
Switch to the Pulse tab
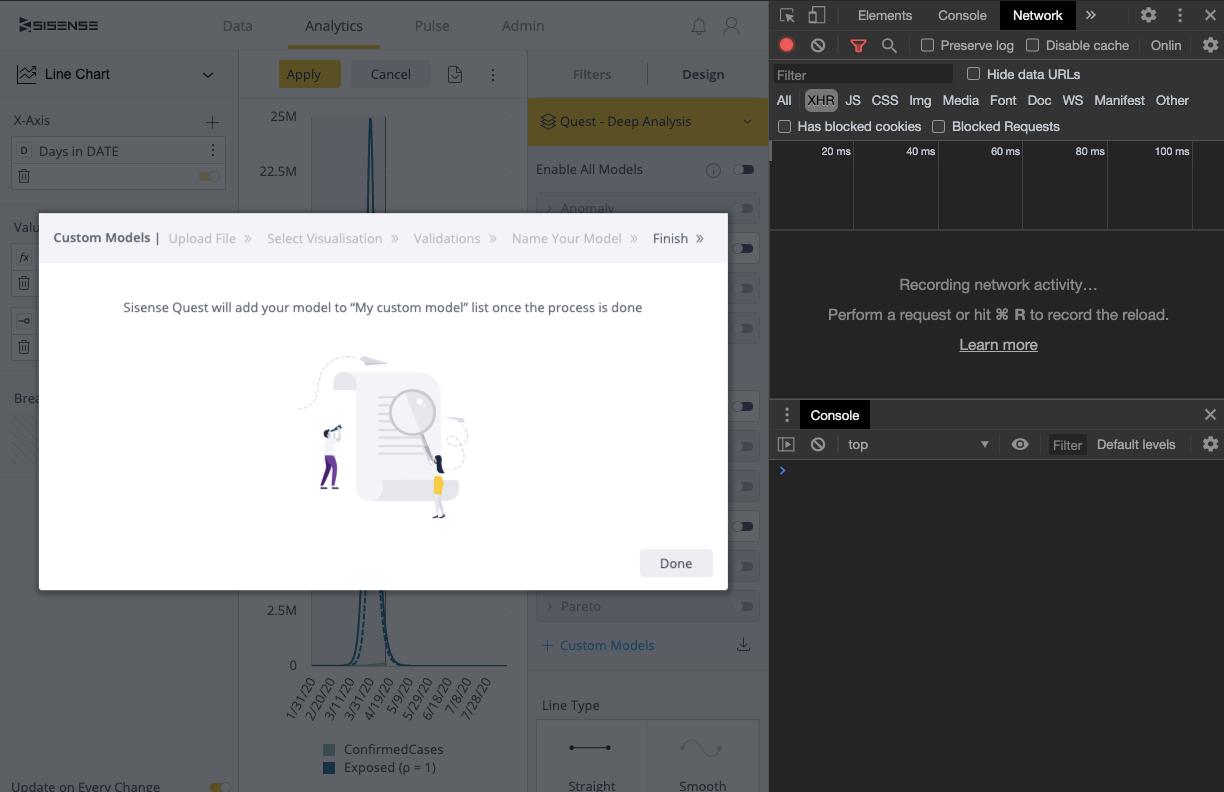click(432, 26)
